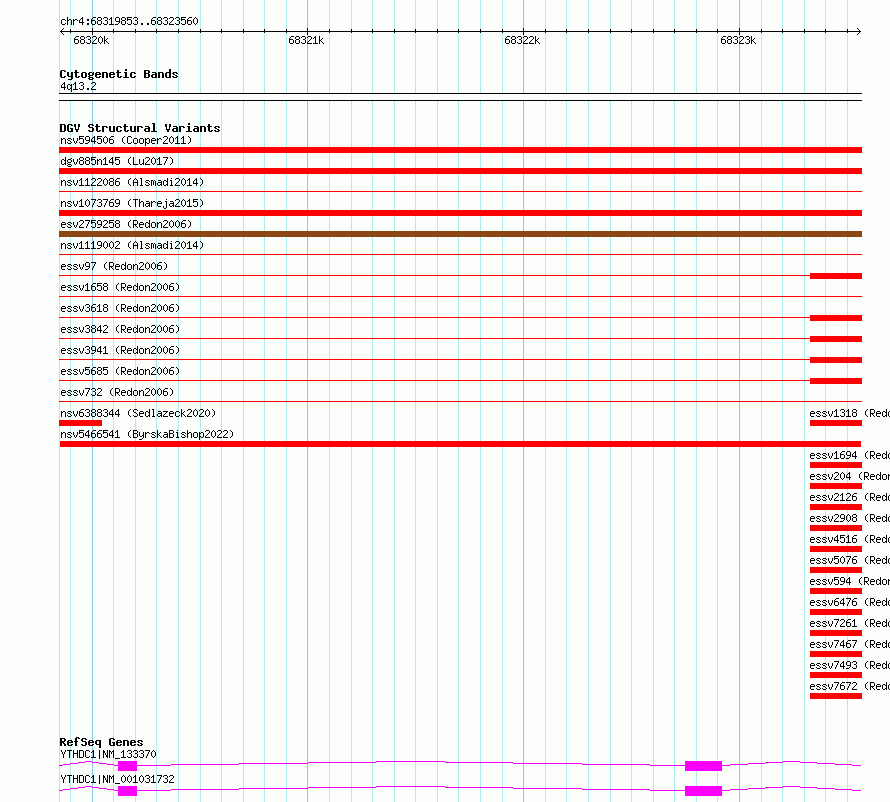
Task: Click the ruler's right arrowhead
Action: (858, 31)
